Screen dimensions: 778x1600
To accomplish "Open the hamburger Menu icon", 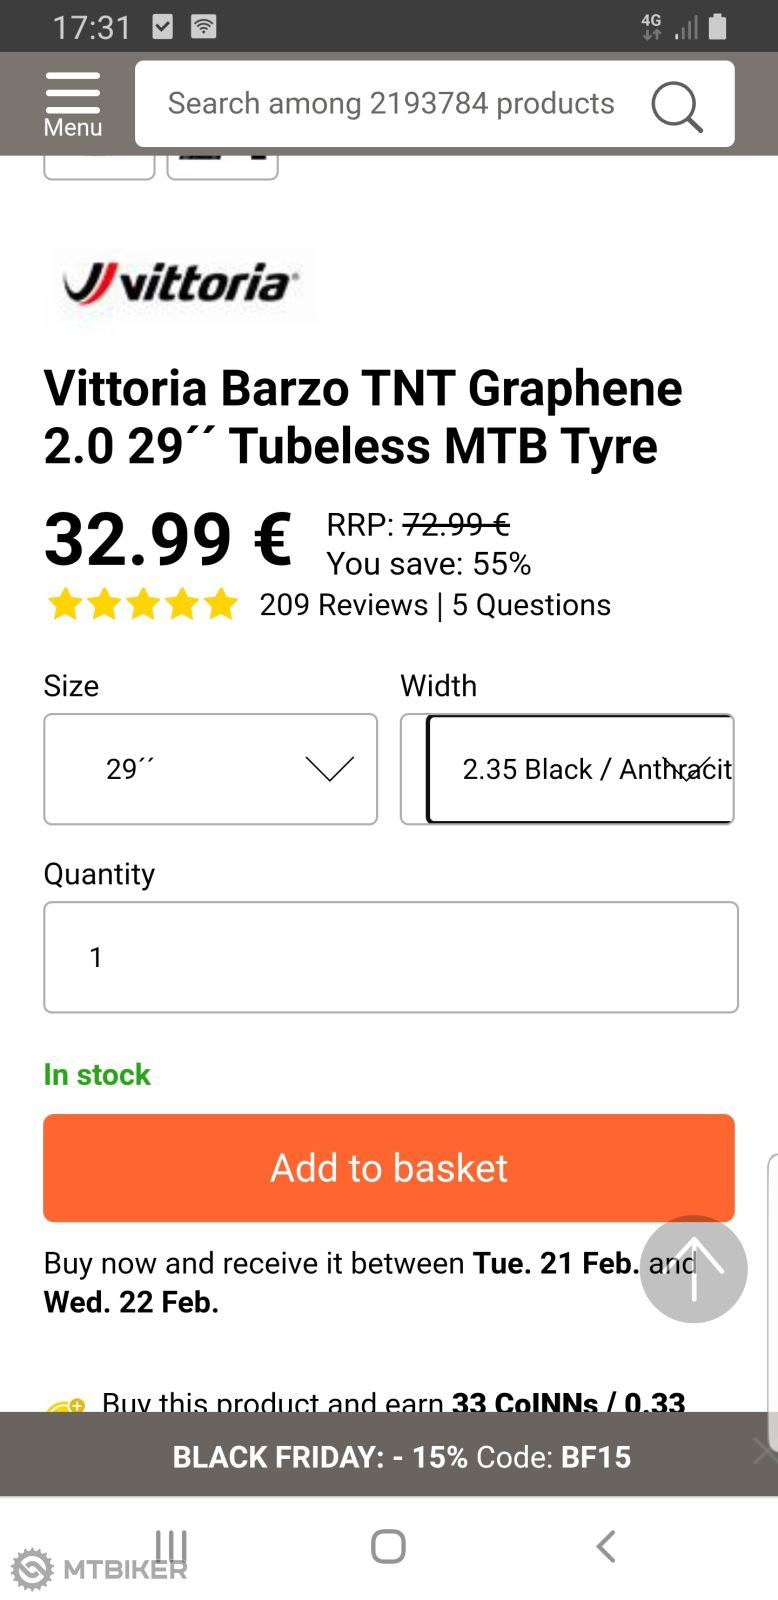I will tap(72, 104).
